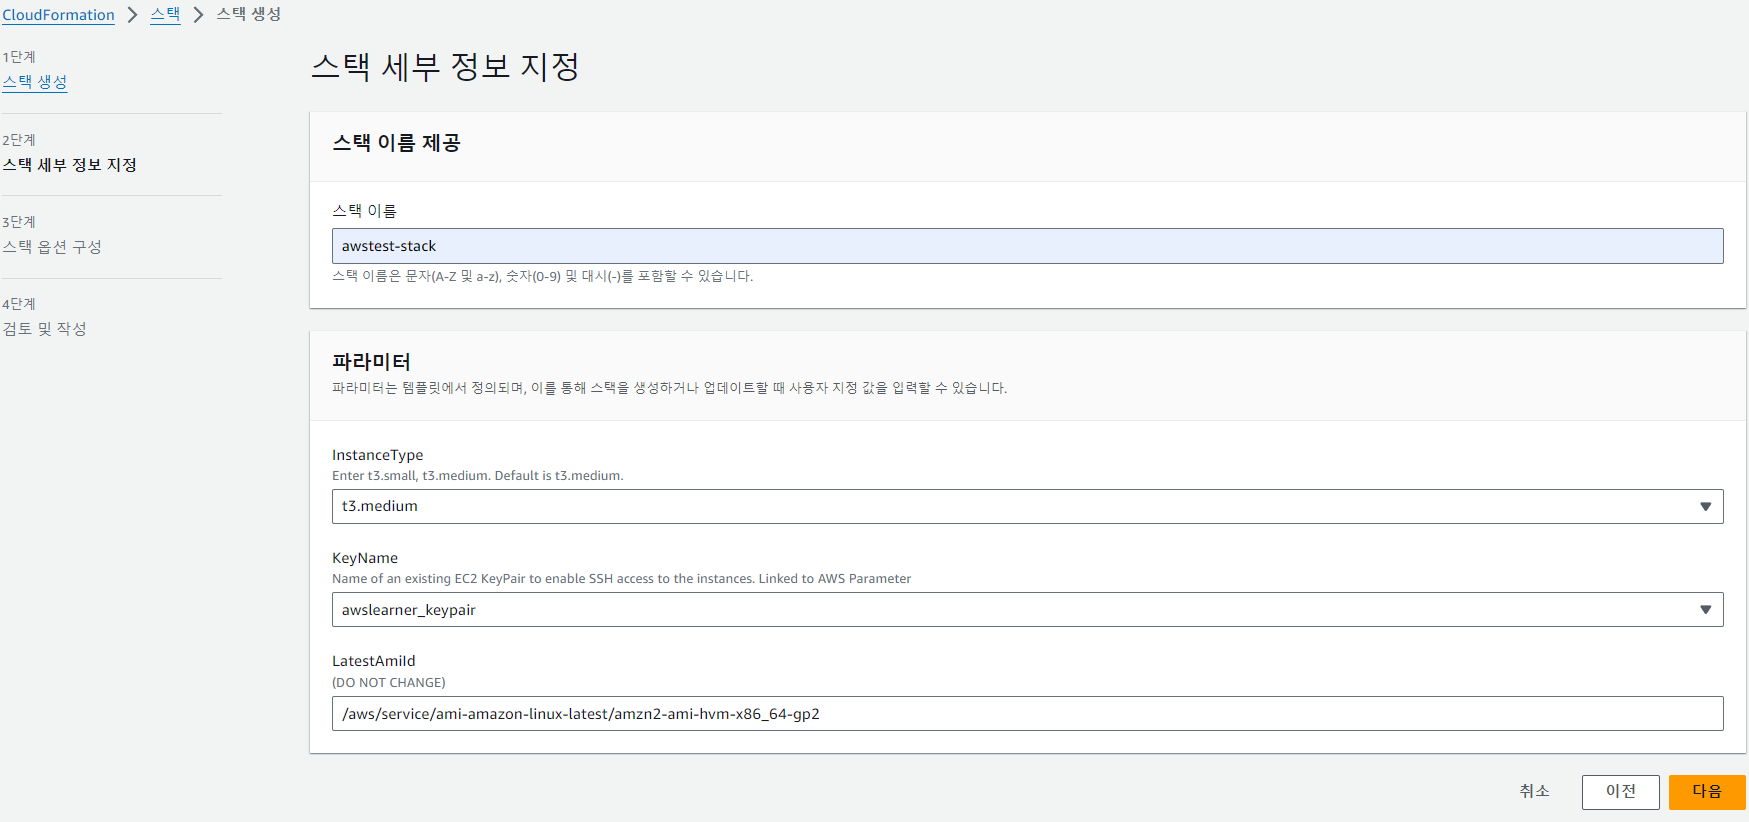Screen dimensions: 1749x822
Task: Click the InstanceType dropdown arrow icon
Action: click(1706, 507)
